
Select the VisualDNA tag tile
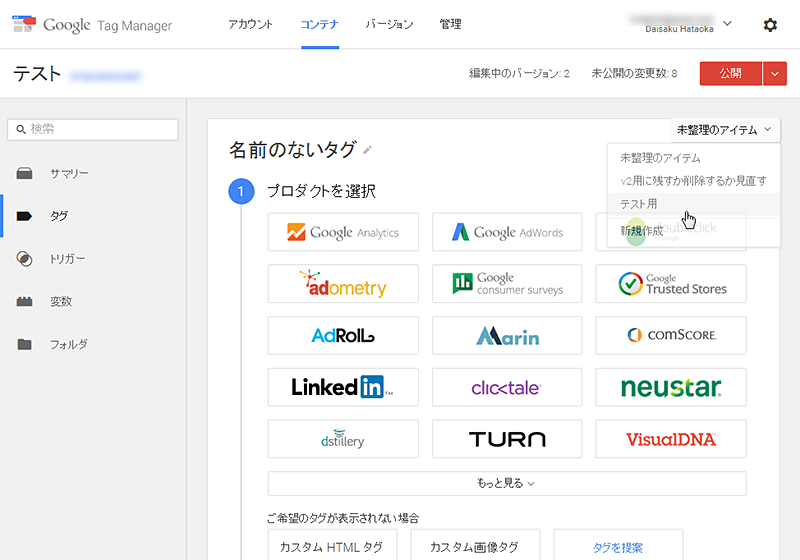pyautogui.click(x=670, y=439)
